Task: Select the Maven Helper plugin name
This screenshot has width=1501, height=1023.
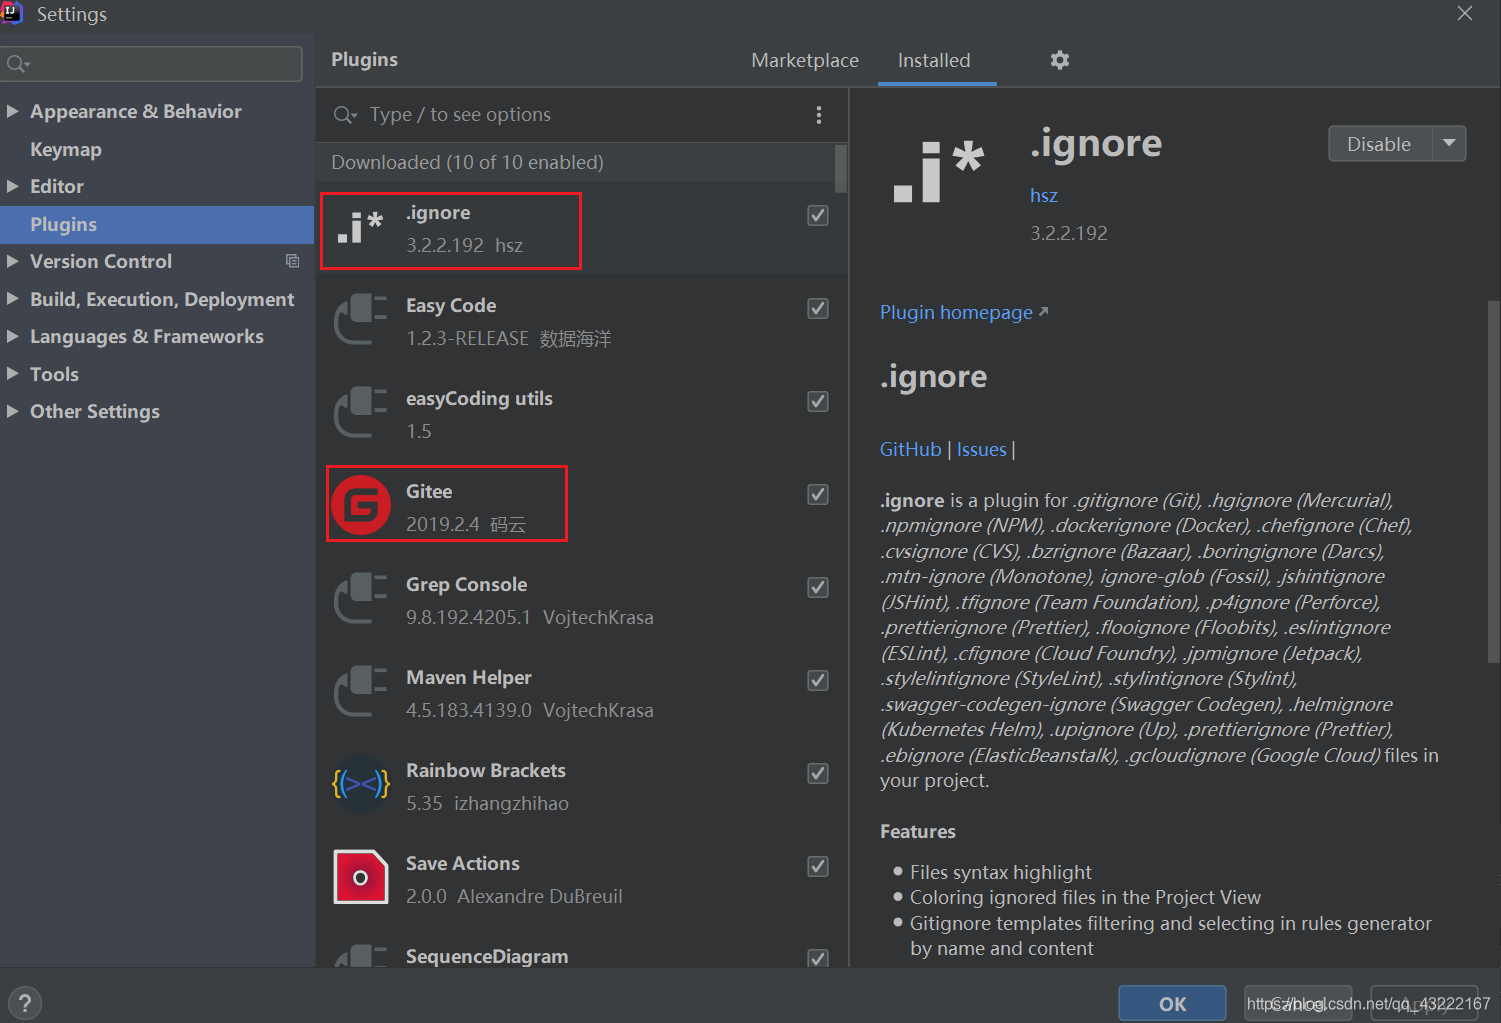Action: 469,677
